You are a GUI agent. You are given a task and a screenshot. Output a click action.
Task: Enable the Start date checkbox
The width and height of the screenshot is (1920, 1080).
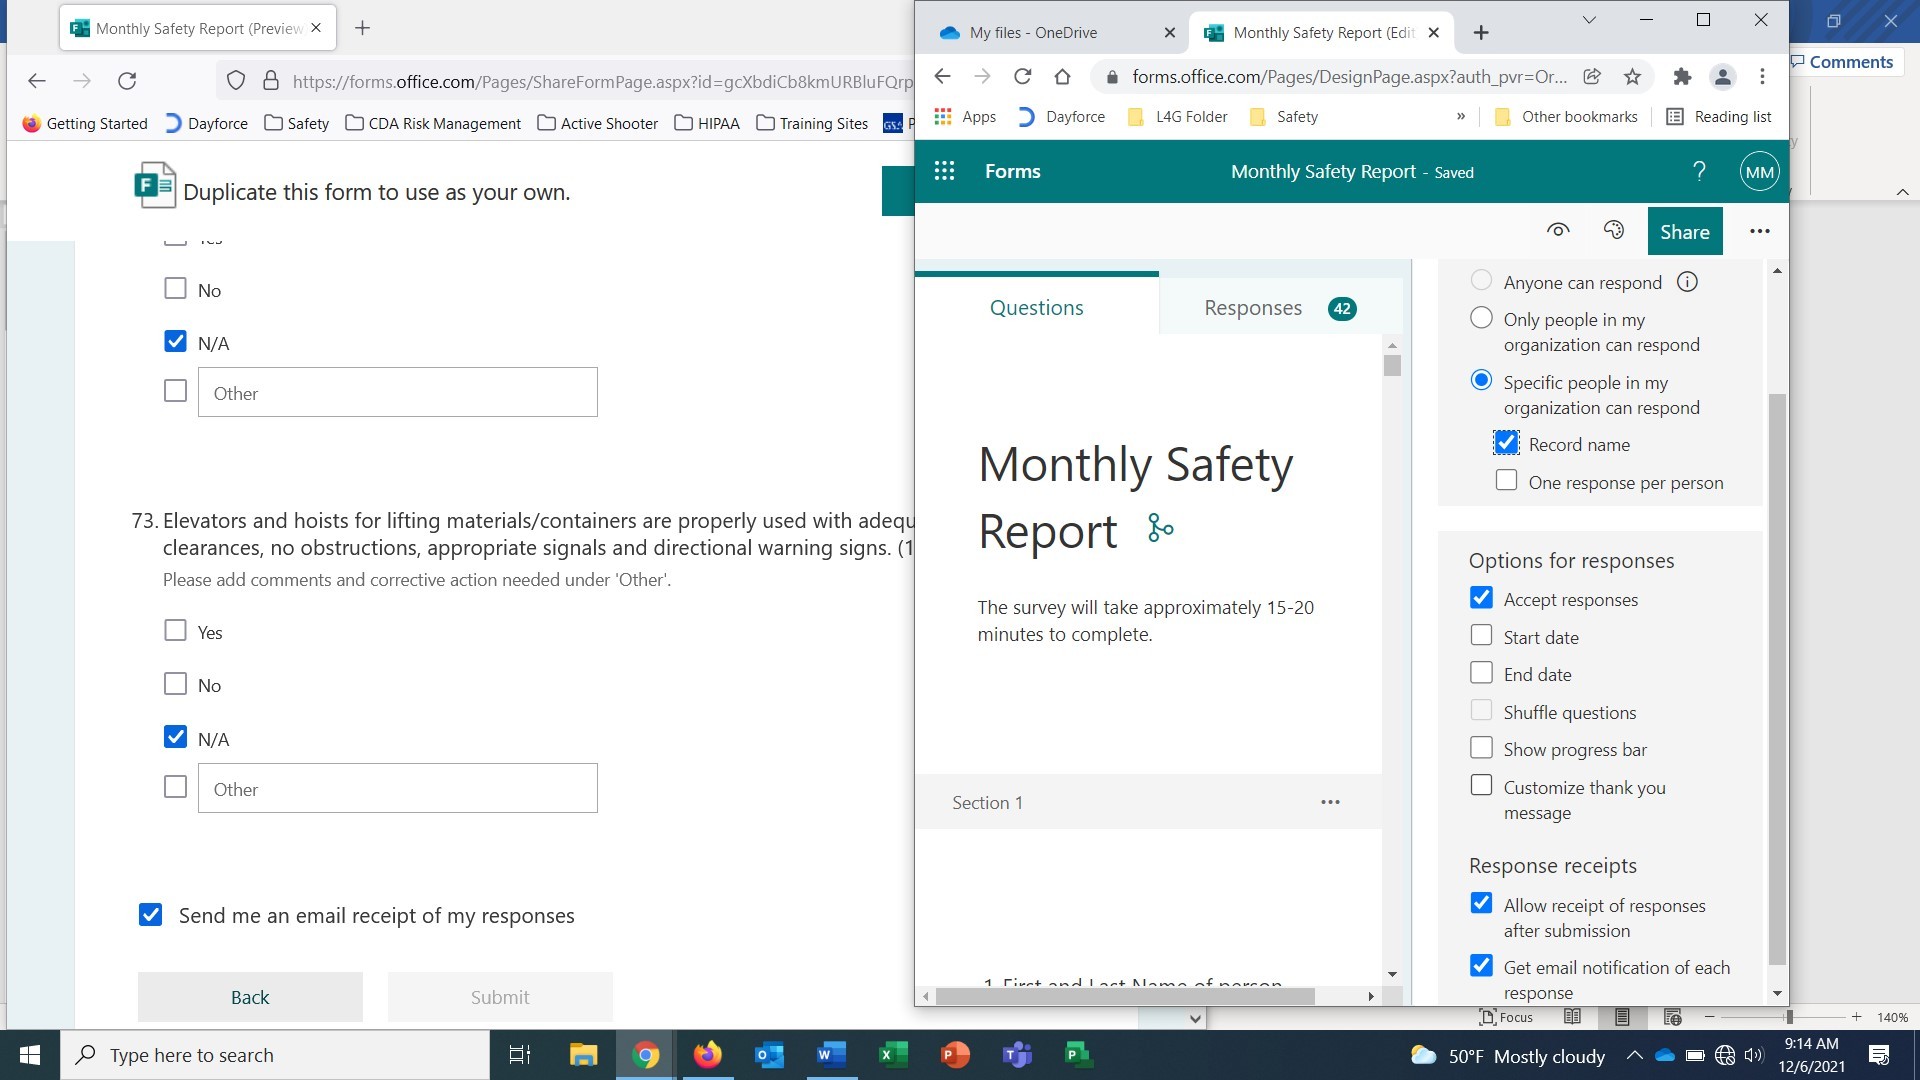pos(1484,636)
